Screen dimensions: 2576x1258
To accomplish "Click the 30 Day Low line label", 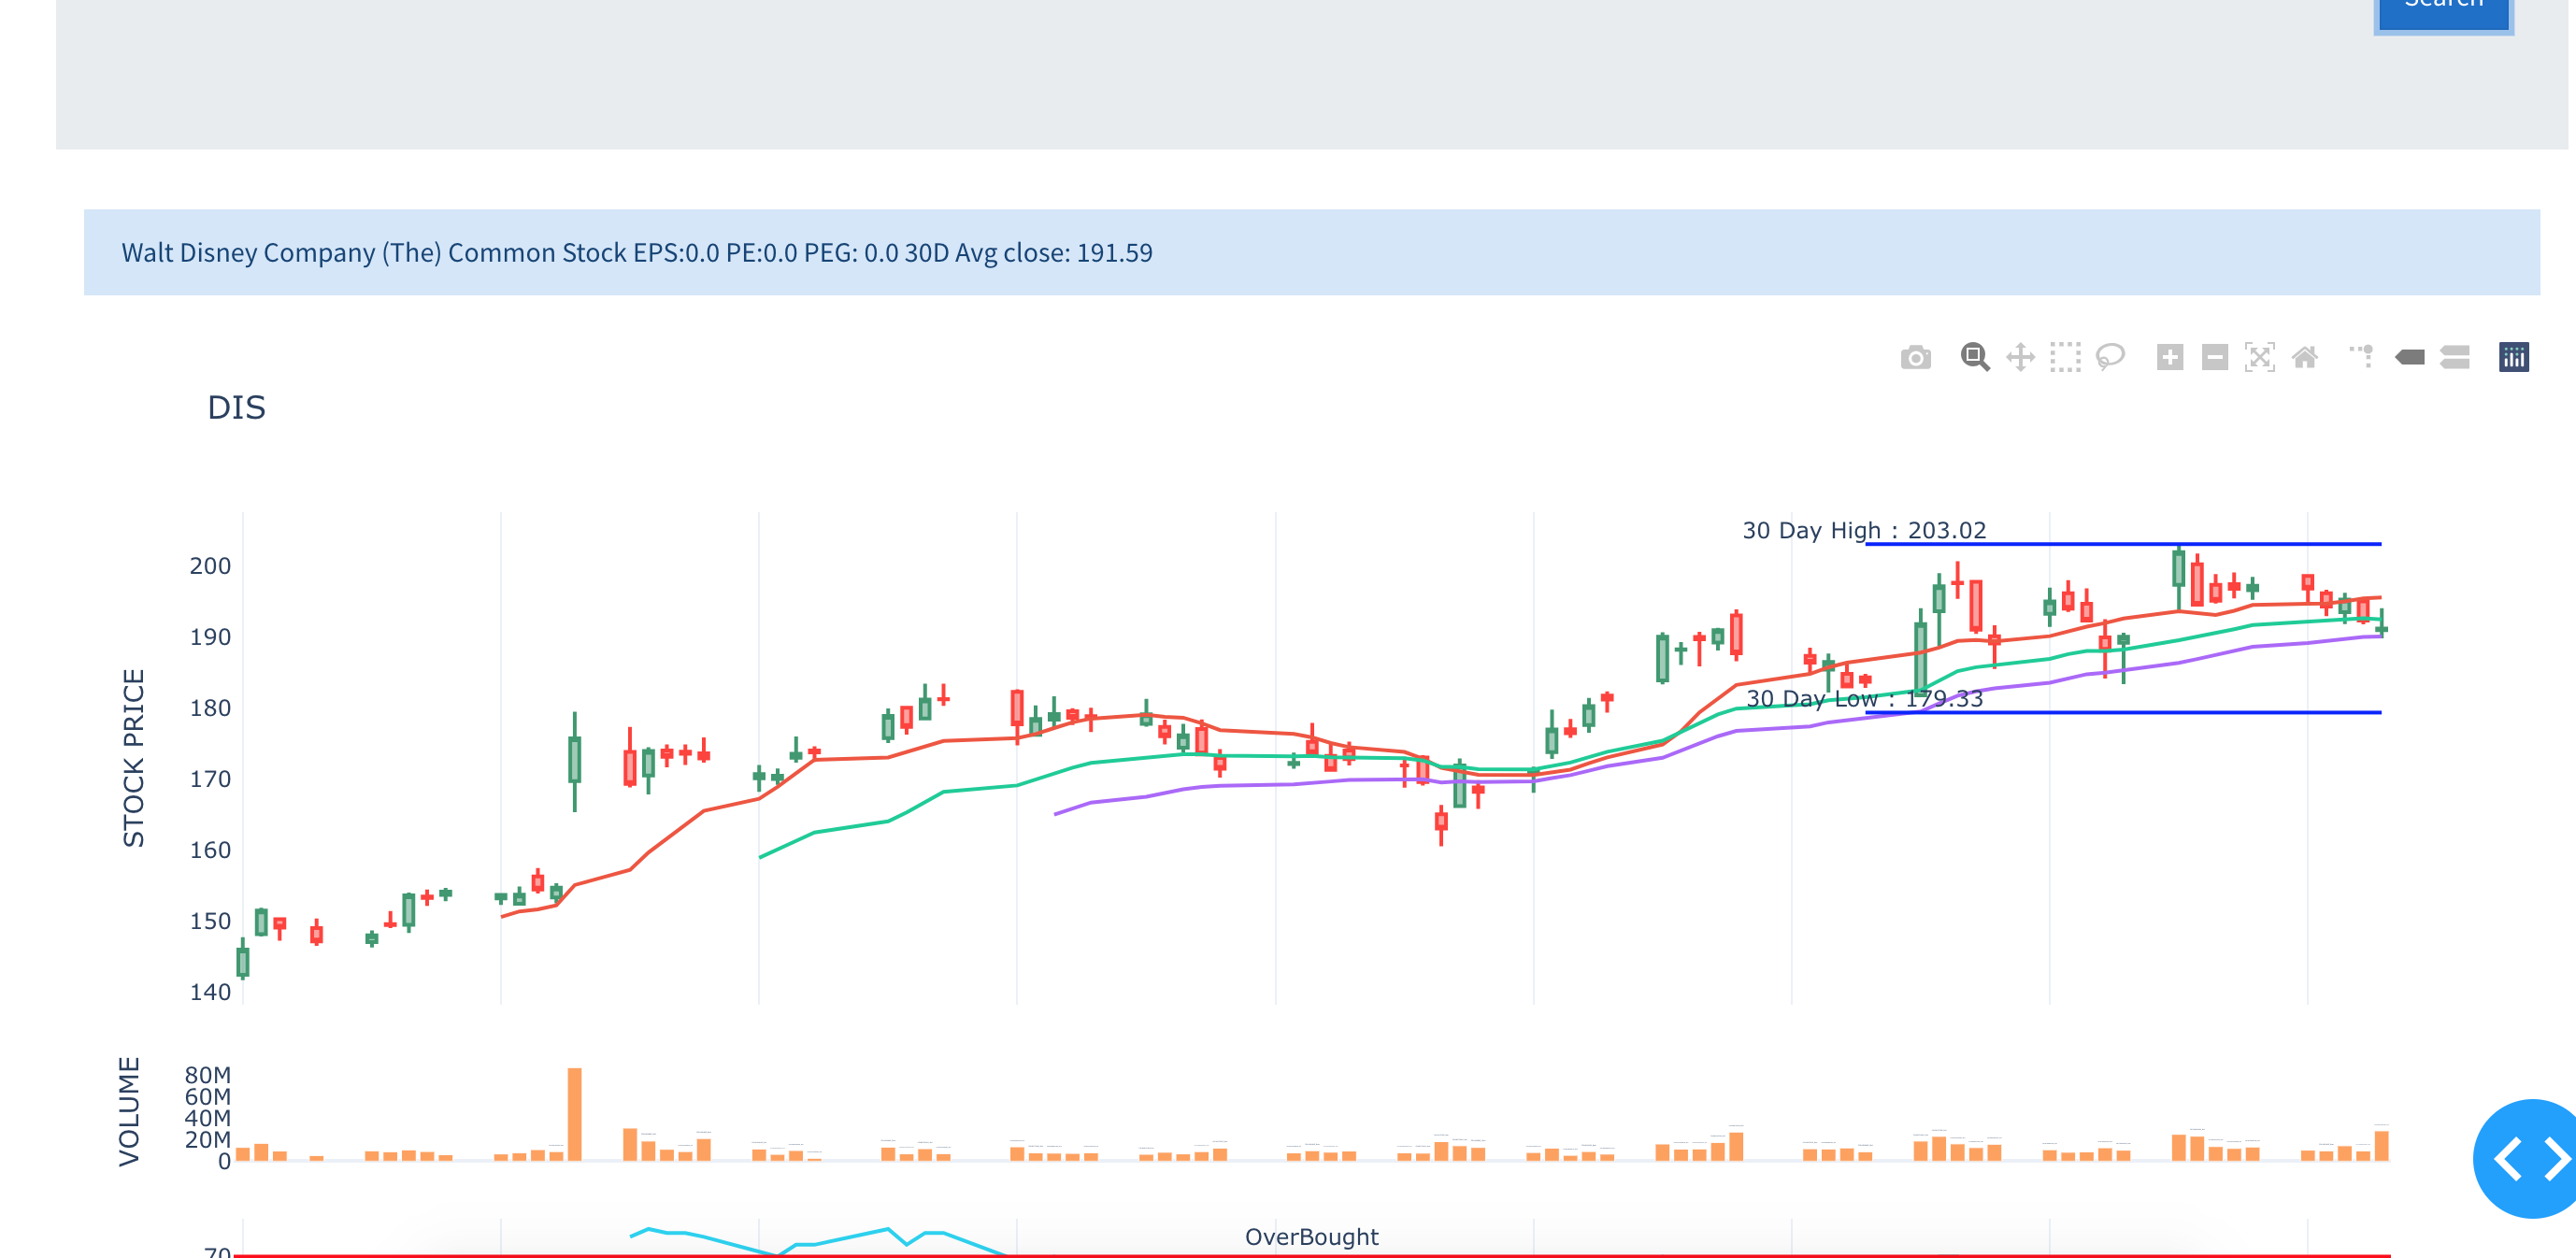I will click(x=1863, y=698).
